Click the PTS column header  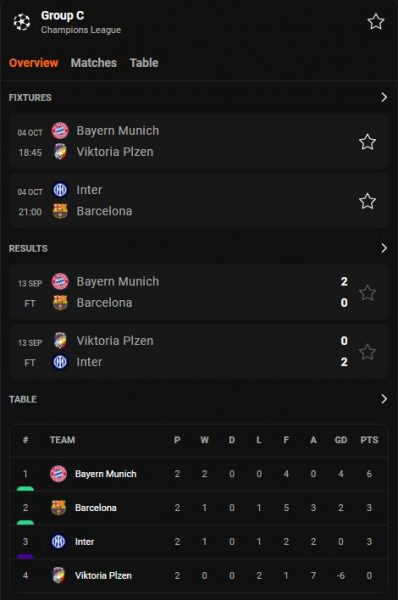tap(369, 440)
